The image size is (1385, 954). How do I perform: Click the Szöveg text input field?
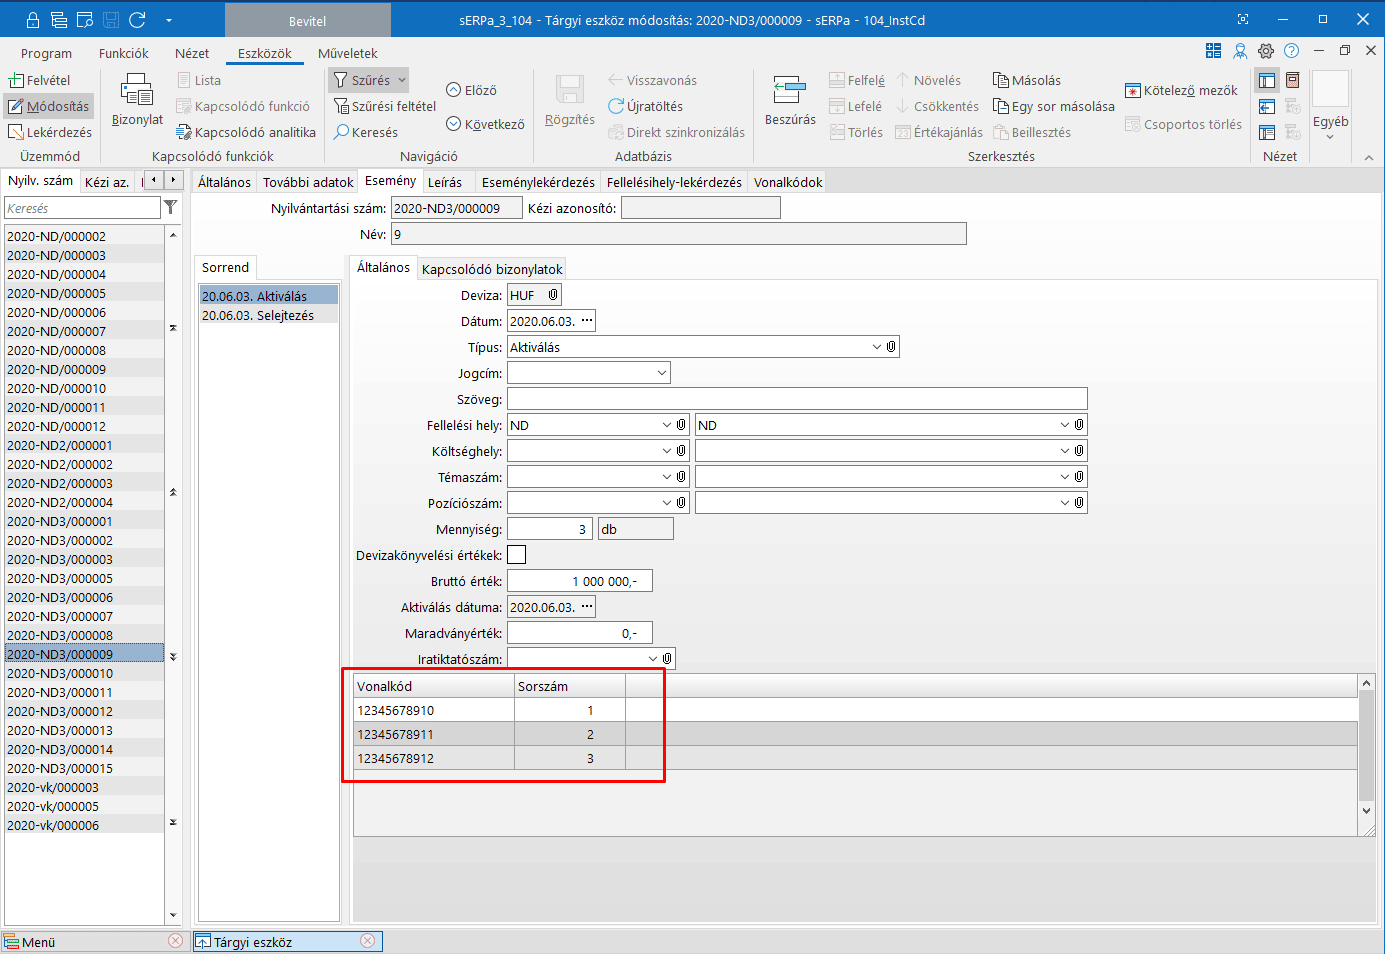[796, 399]
